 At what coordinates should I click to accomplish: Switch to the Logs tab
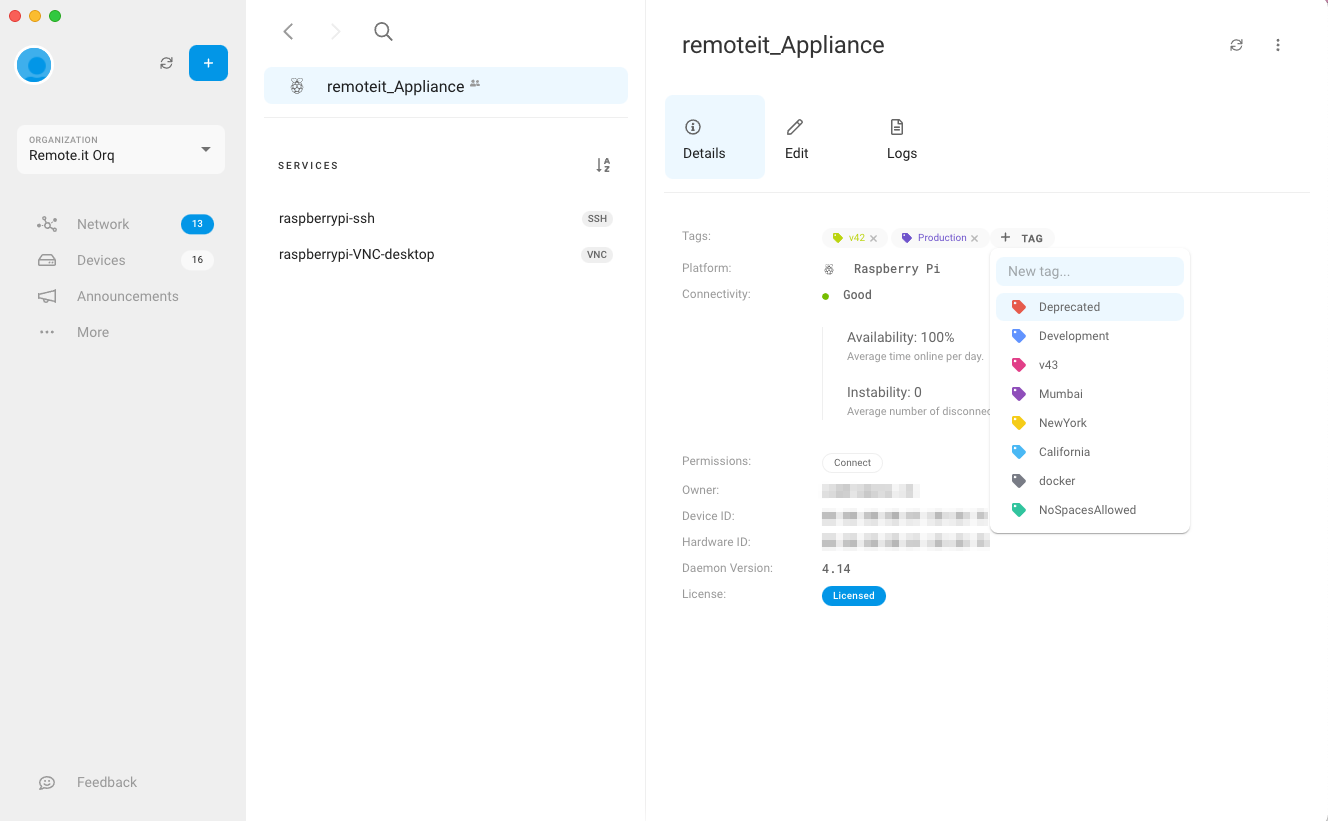coord(902,137)
